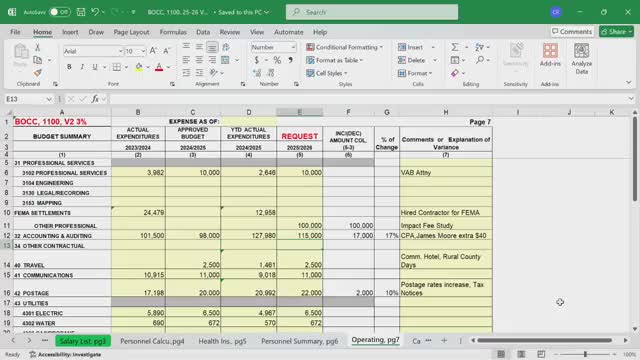
Task: Select the Format Painter brush
Action: tap(38, 73)
